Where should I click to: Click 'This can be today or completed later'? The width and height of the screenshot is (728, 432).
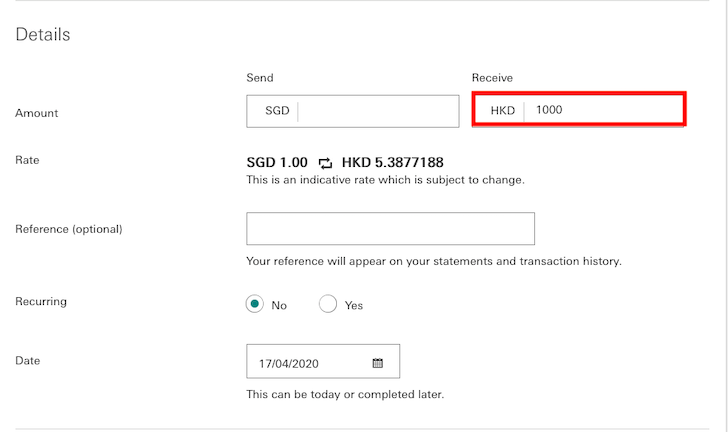[x=345, y=394]
